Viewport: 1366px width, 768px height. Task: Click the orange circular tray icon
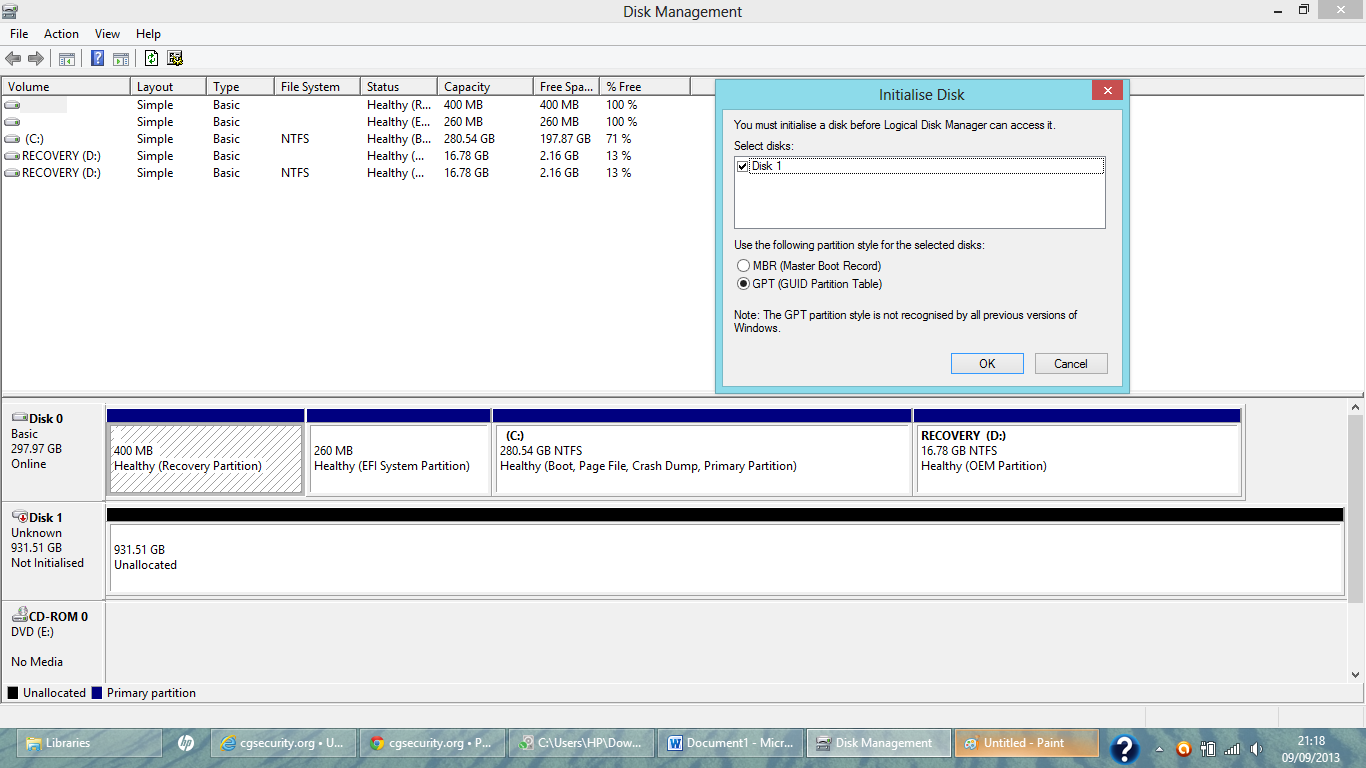[1184, 749]
